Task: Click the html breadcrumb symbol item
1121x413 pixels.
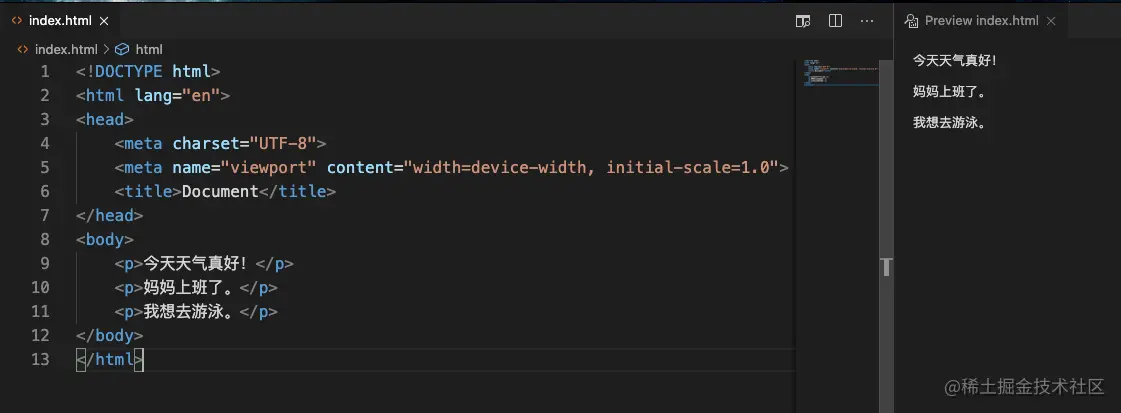Action: [149, 49]
